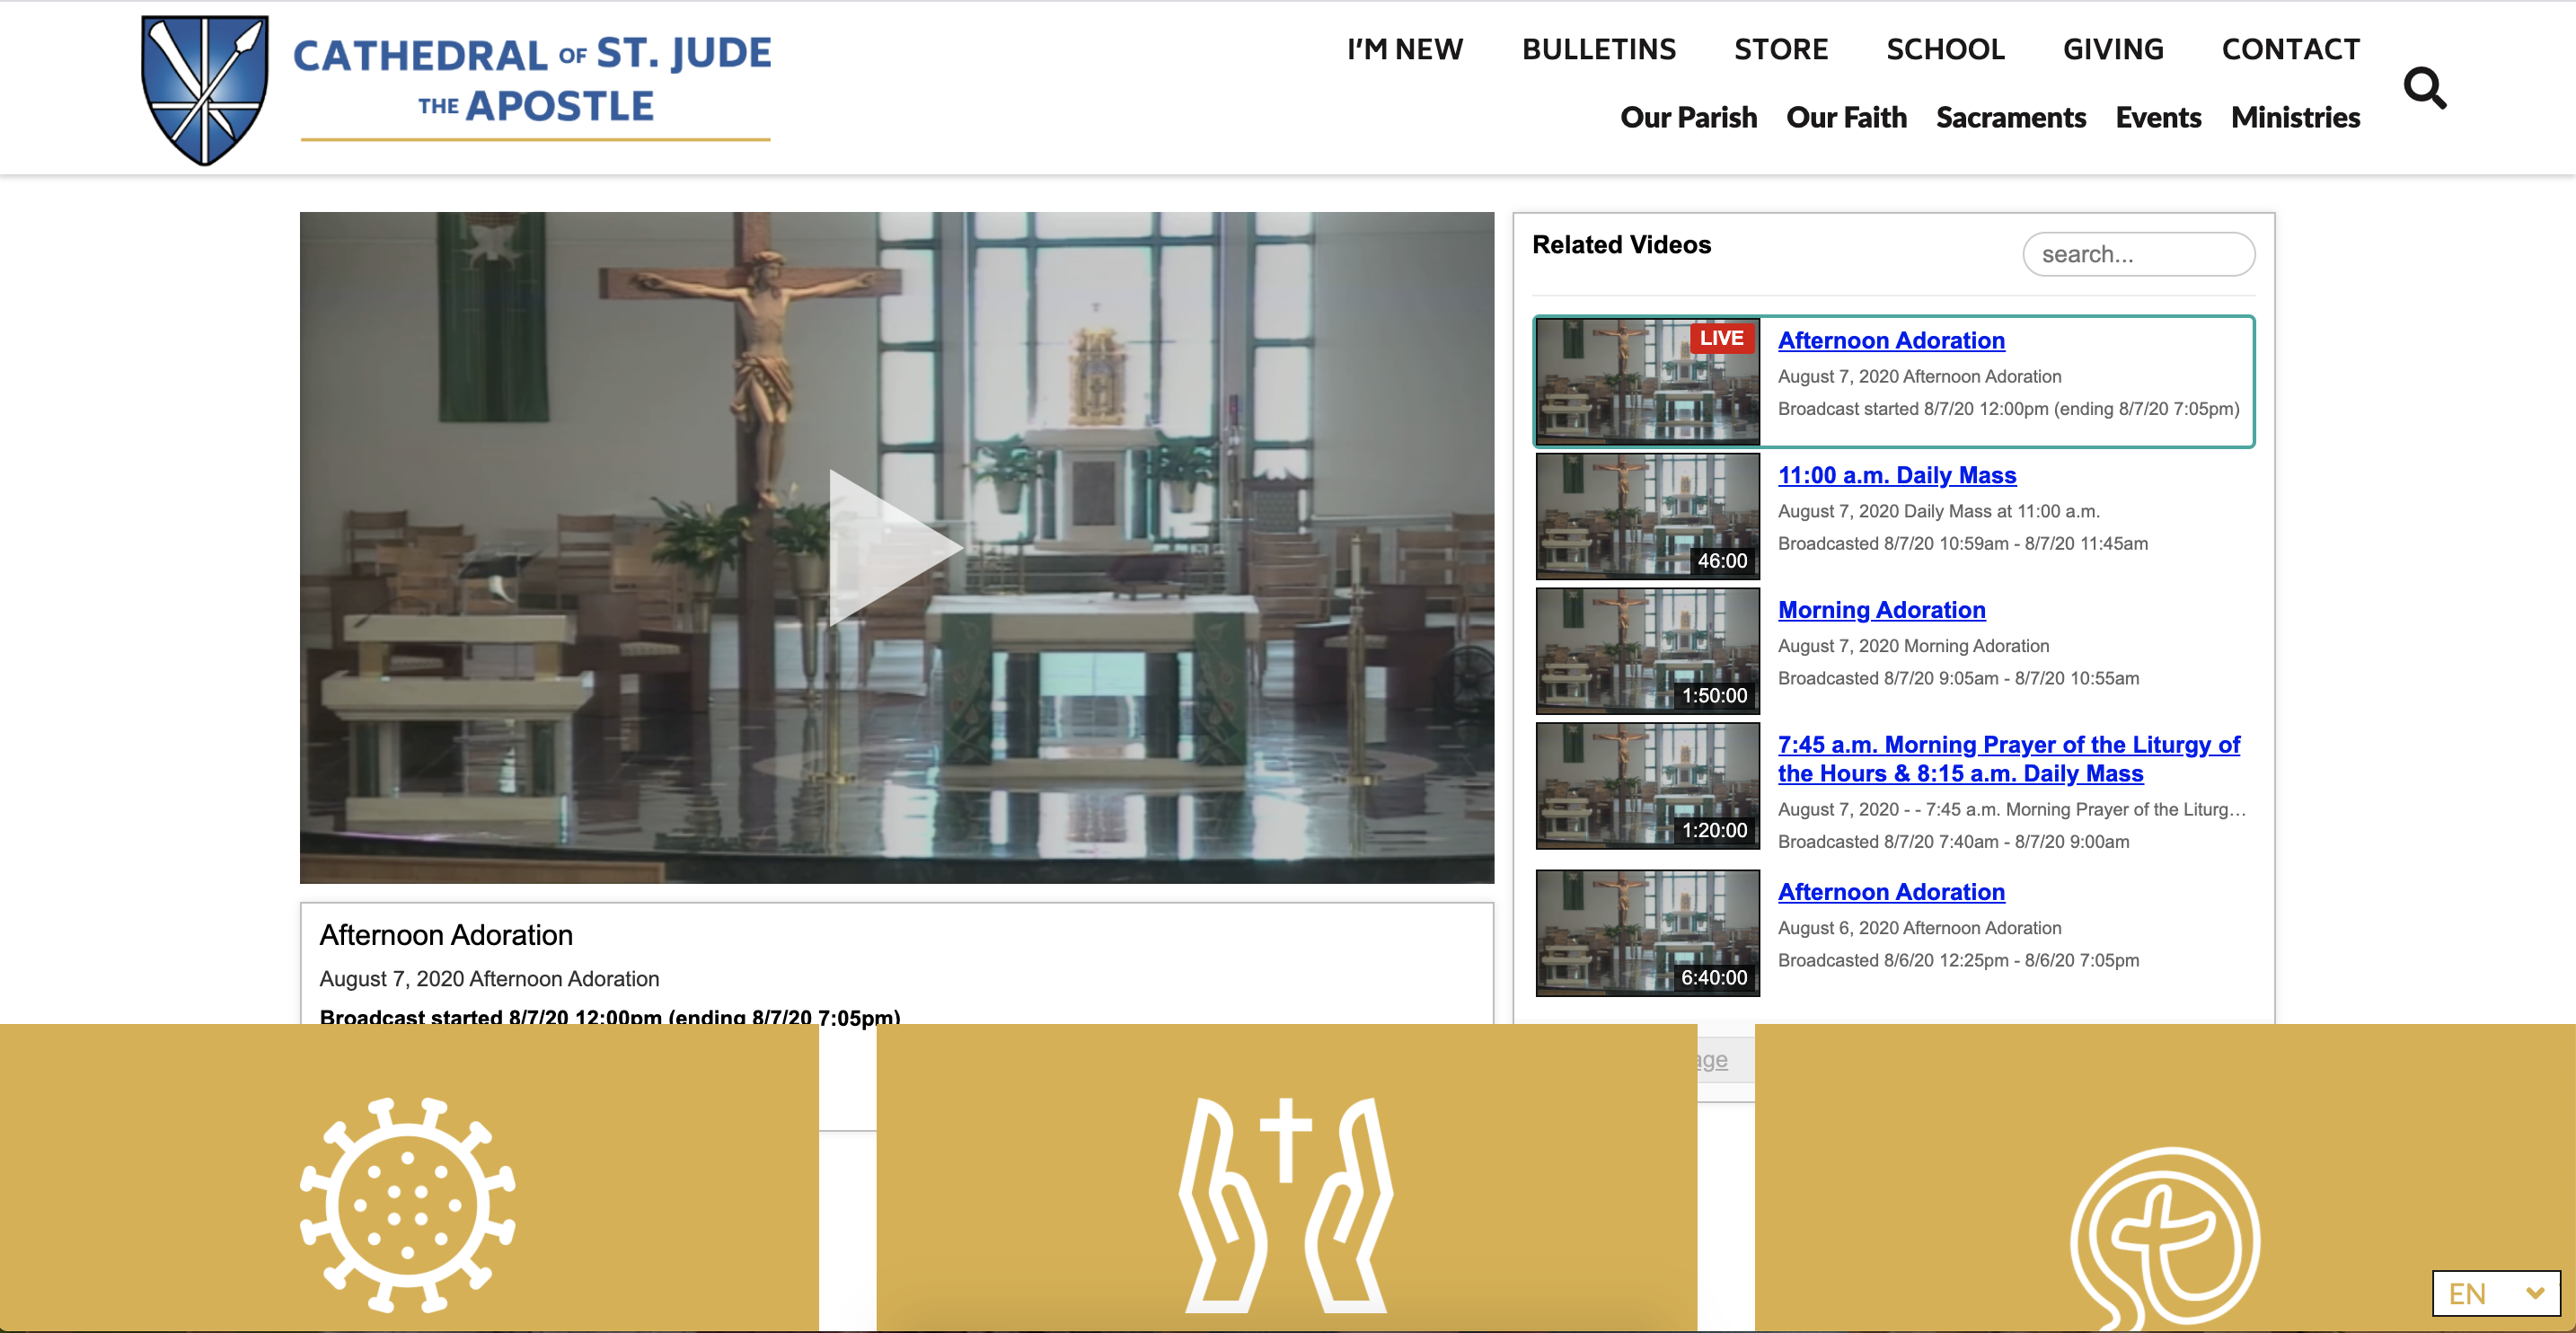This screenshot has height=1333, width=2576.
Task: Open the 7:45 a.m. Morning Prayer video link
Action: tap(2008, 758)
